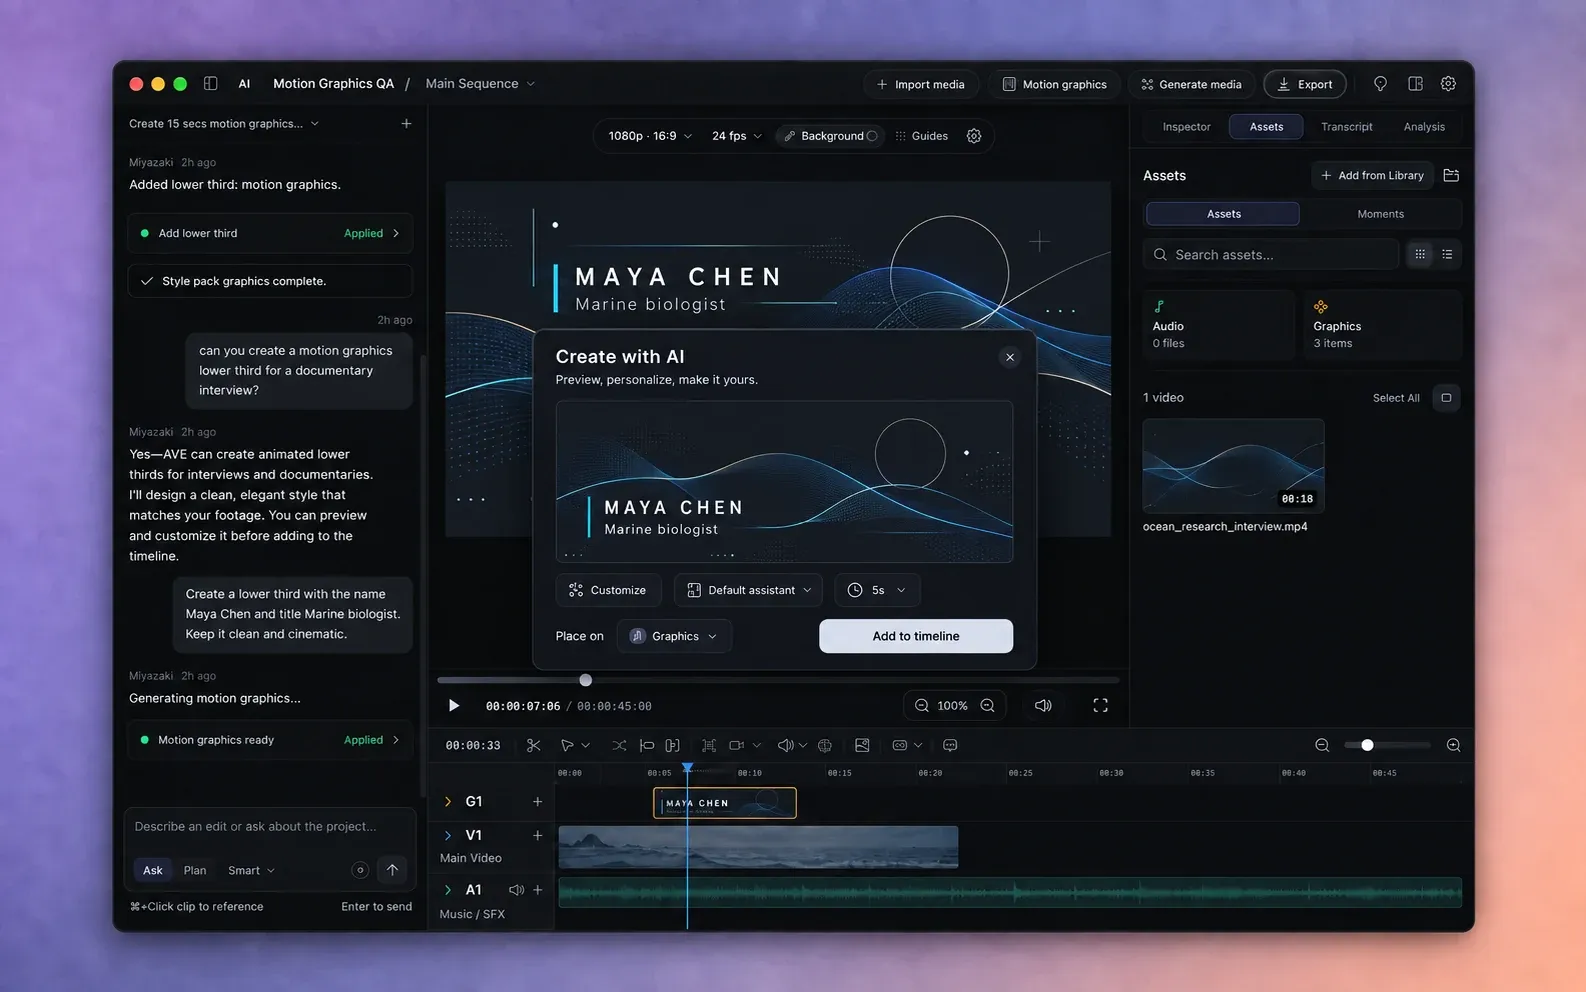The height and width of the screenshot is (992, 1586).
Task: Switch assets to list view
Action: coord(1447,255)
